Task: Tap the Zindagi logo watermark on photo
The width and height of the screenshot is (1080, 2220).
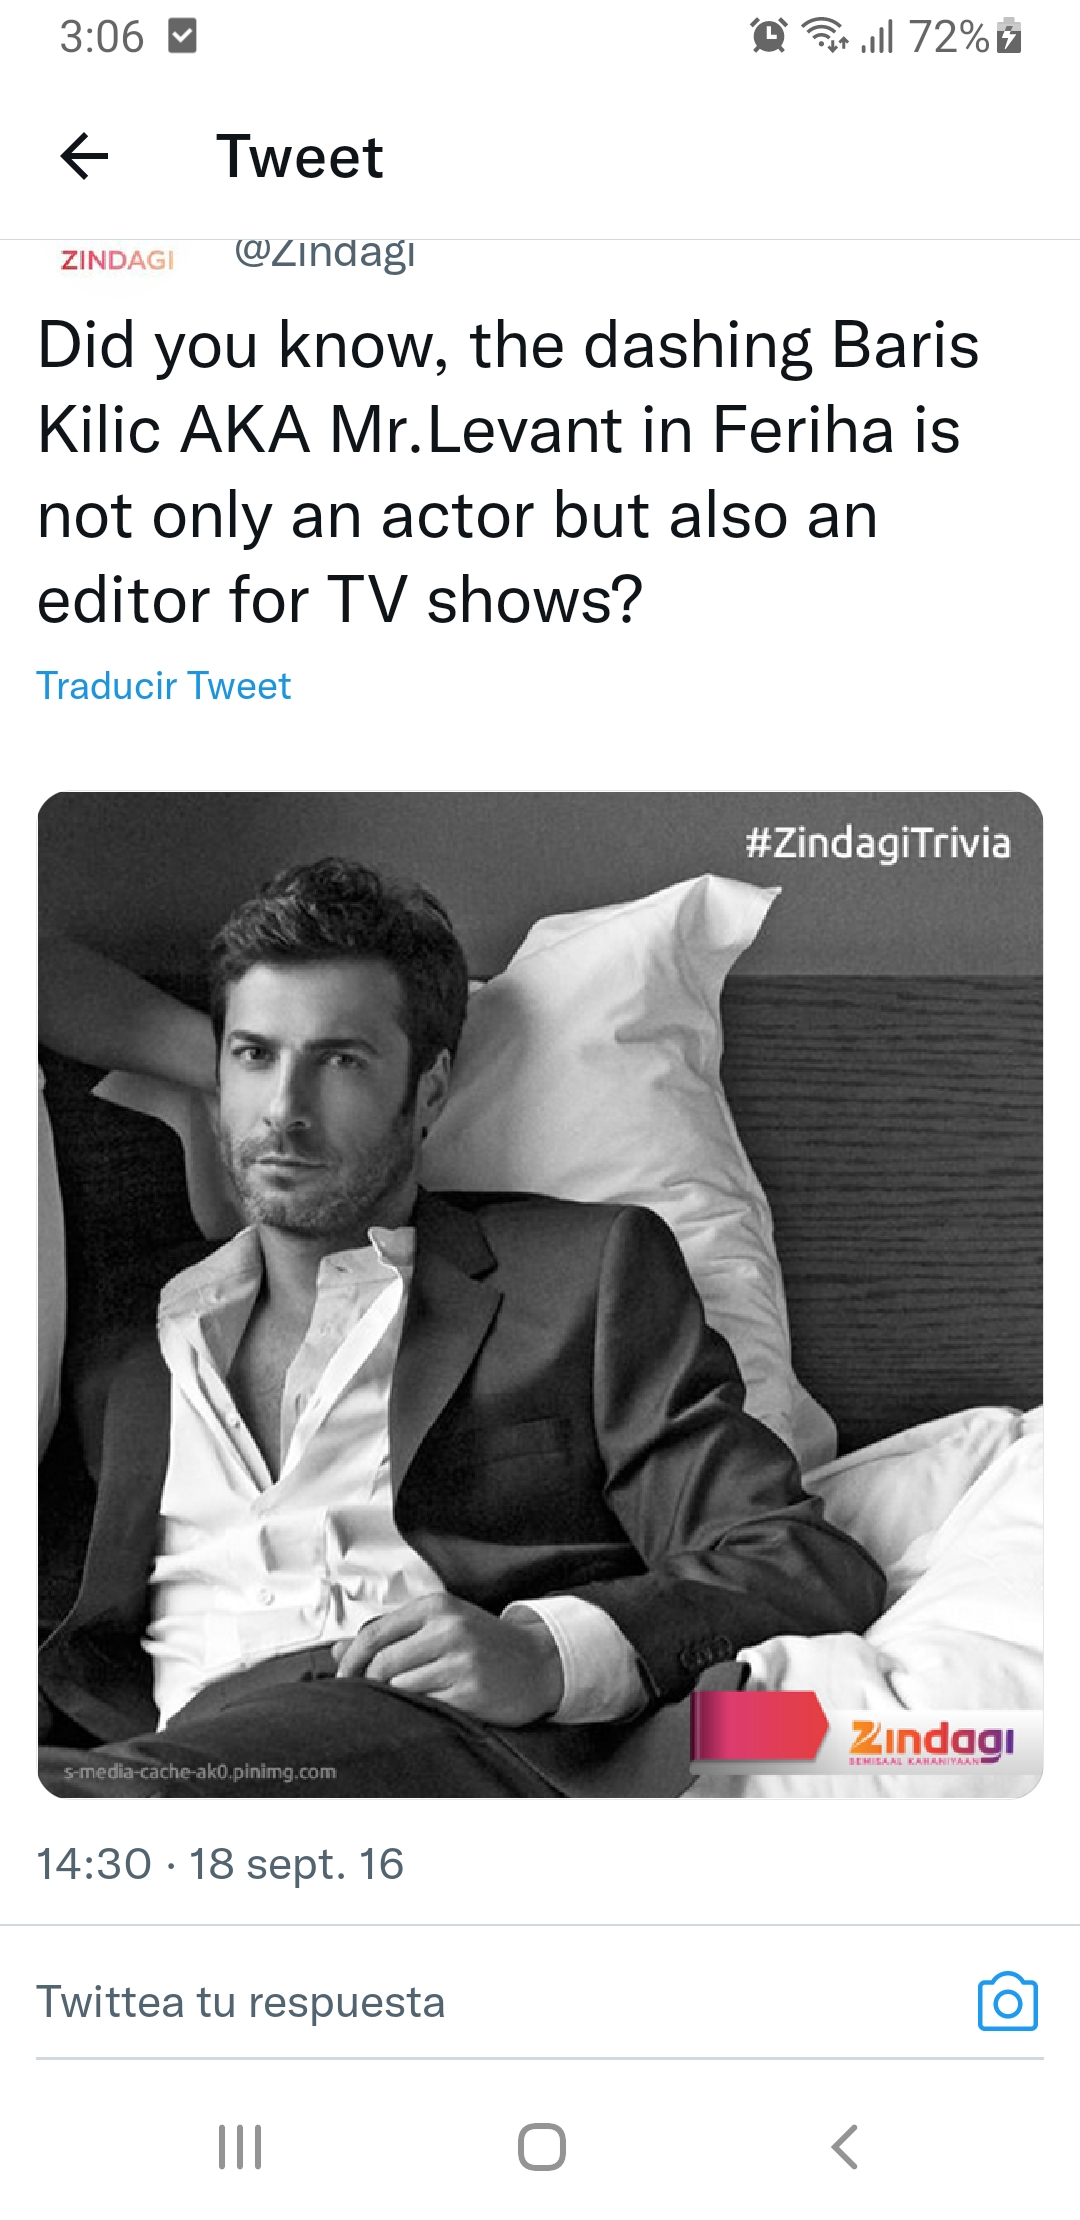Action: click(x=931, y=1741)
